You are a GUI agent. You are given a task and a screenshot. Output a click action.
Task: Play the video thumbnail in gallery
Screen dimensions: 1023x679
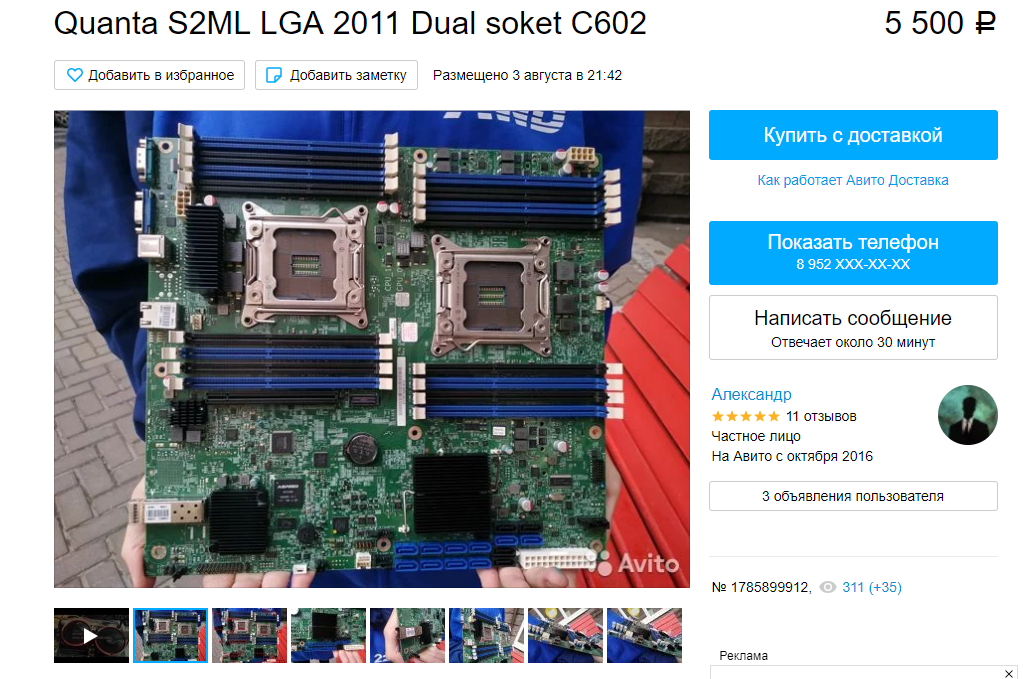(91, 635)
